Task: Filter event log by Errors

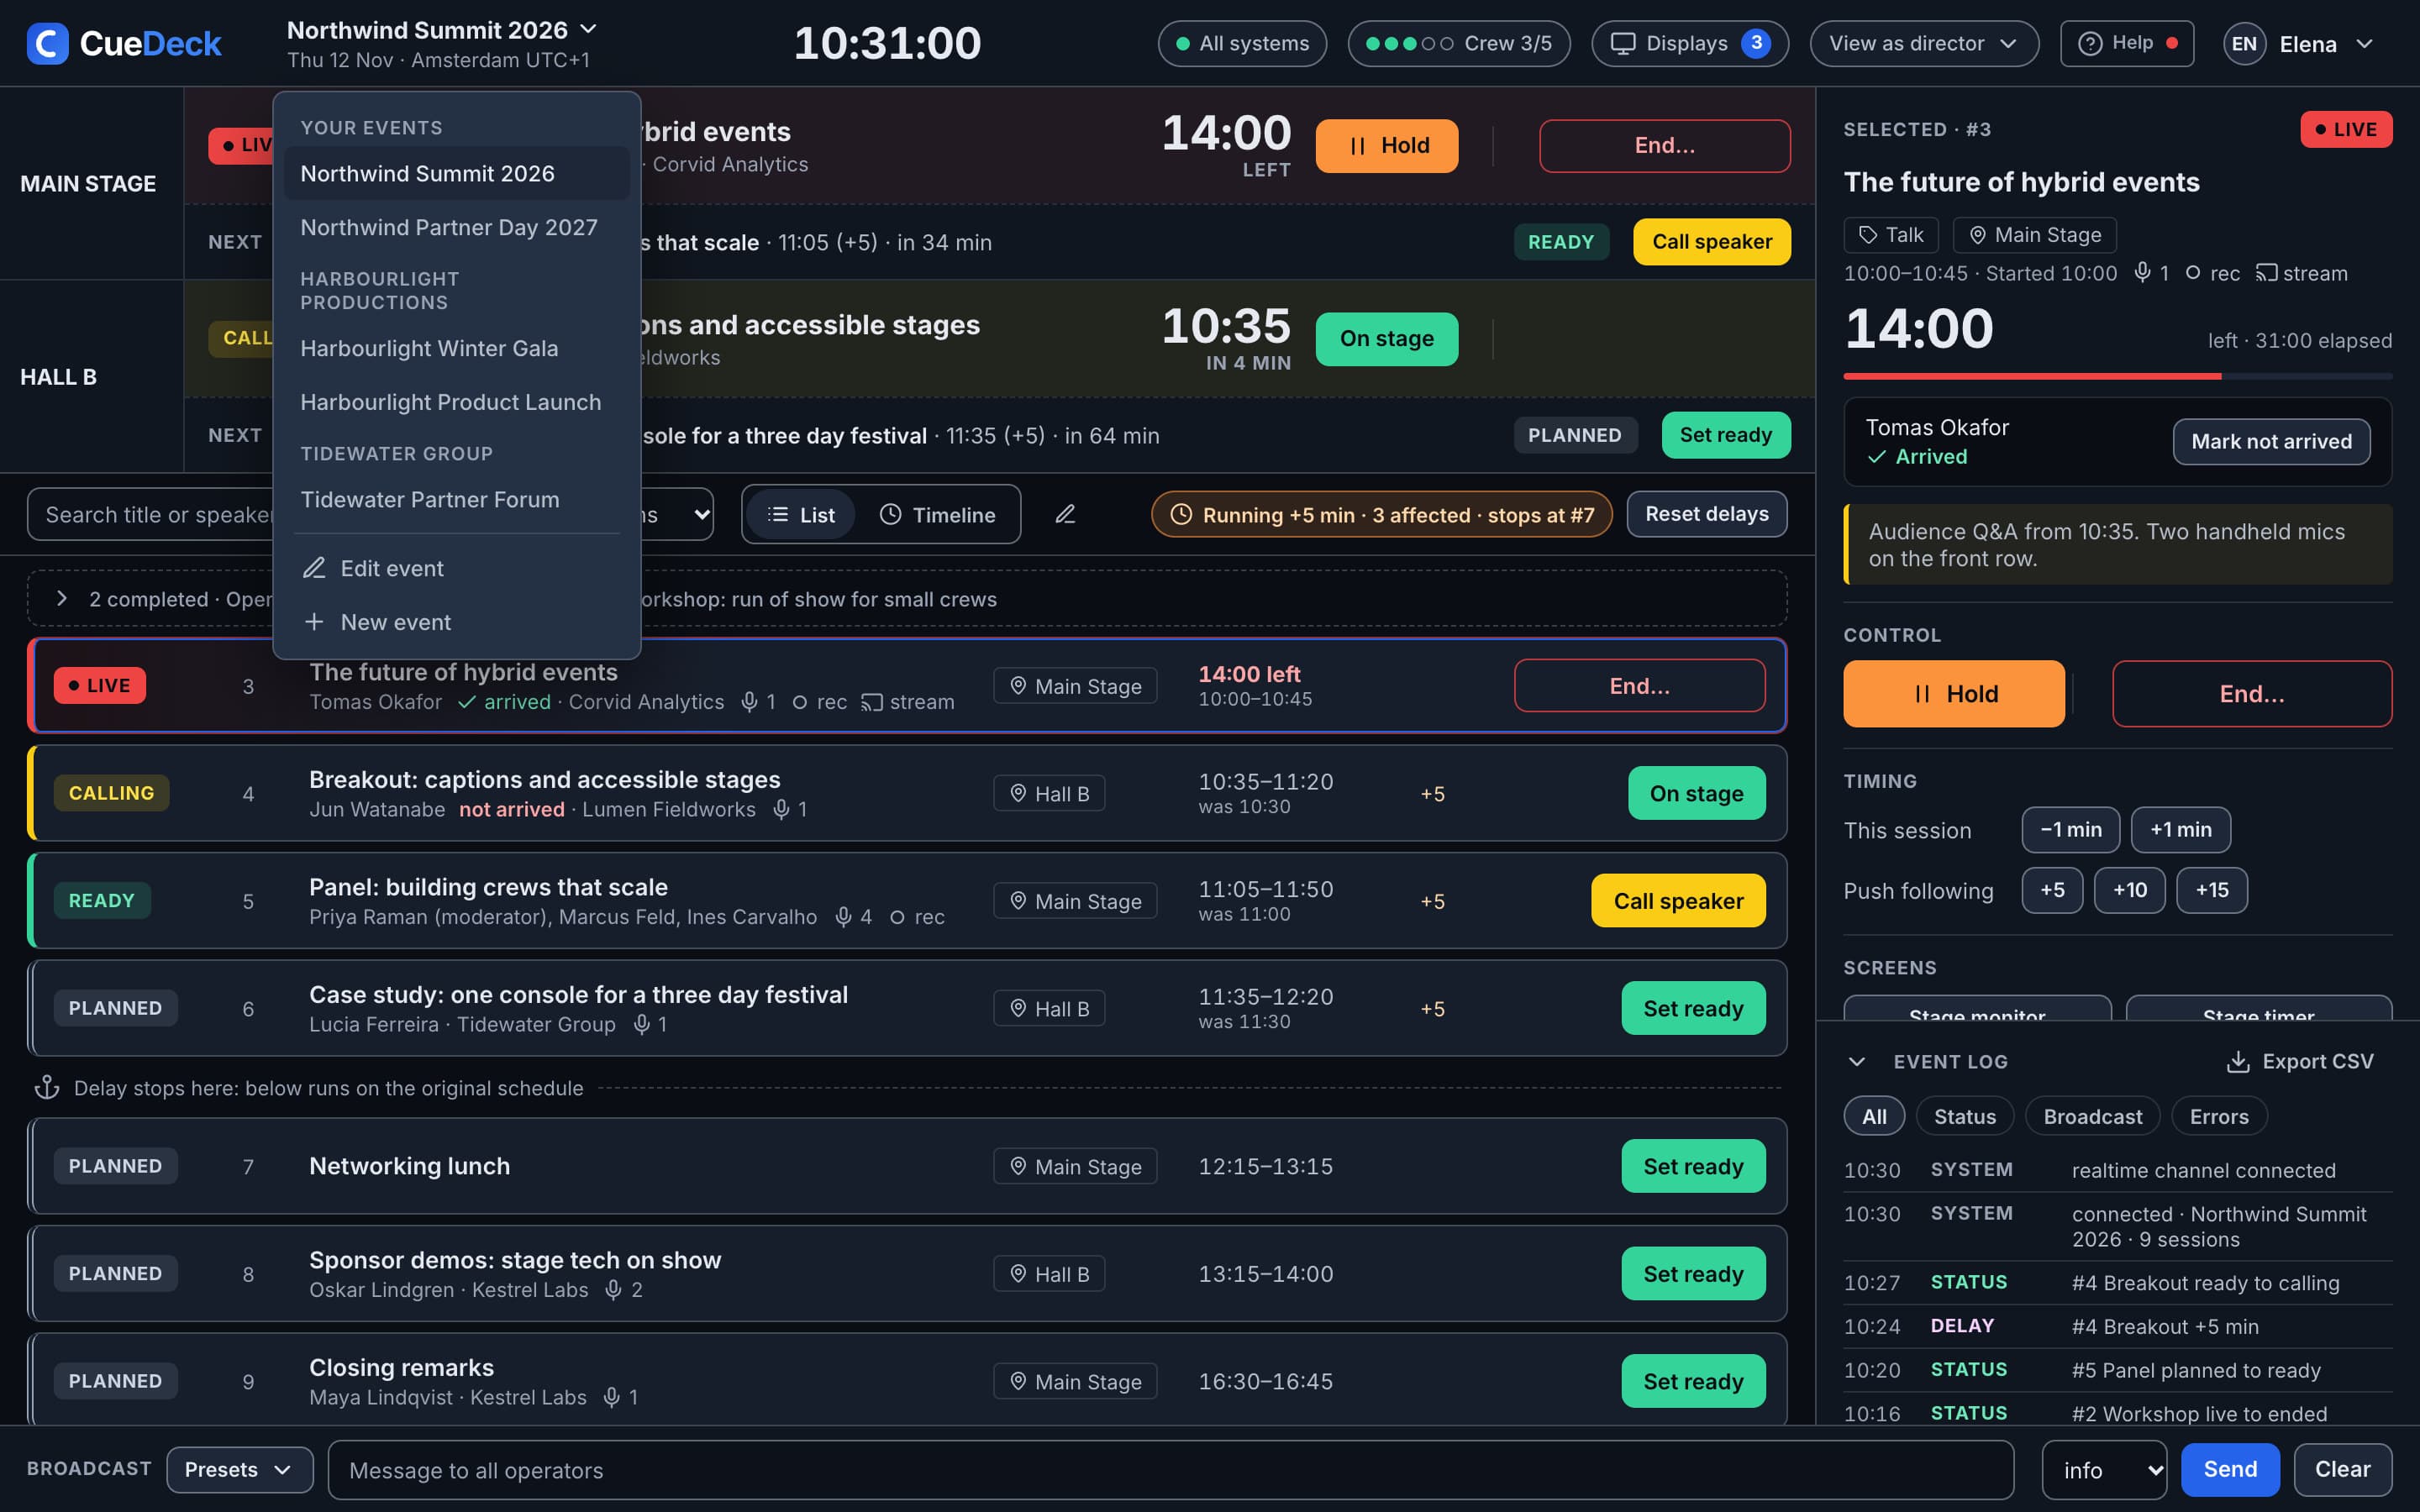Action: 2219,1116
